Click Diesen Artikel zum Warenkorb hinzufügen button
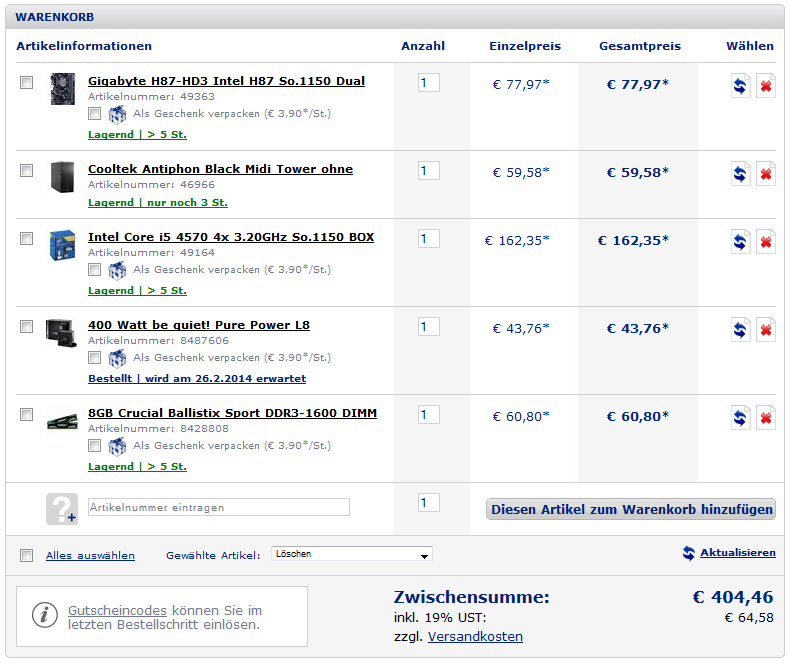The image size is (789, 664). (x=631, y=510)
